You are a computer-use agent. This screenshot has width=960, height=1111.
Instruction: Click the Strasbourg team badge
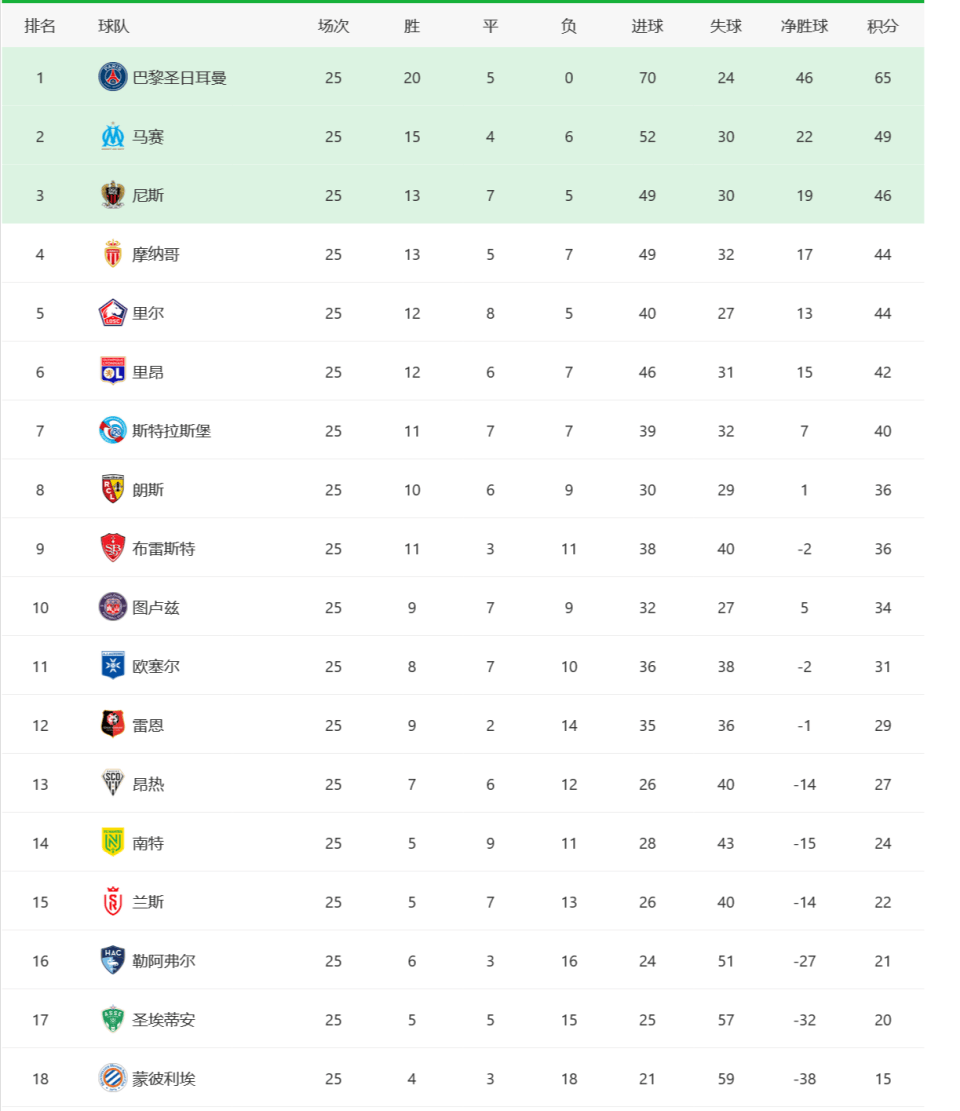(113, 431)
